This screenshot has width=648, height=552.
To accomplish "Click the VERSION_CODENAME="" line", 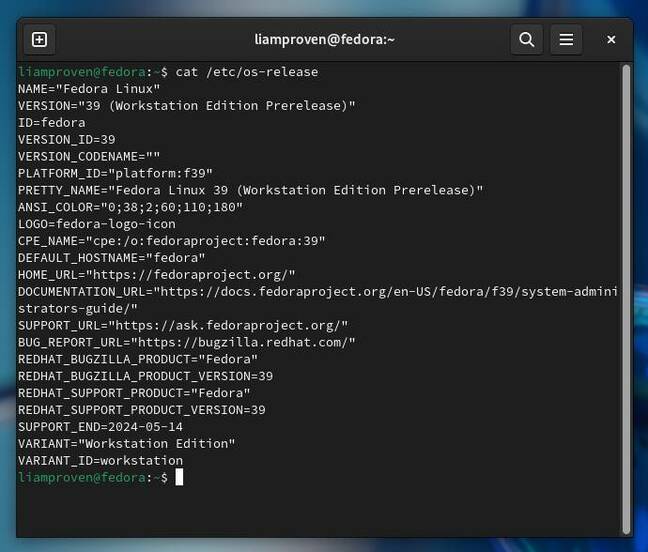I will [89, 157].
